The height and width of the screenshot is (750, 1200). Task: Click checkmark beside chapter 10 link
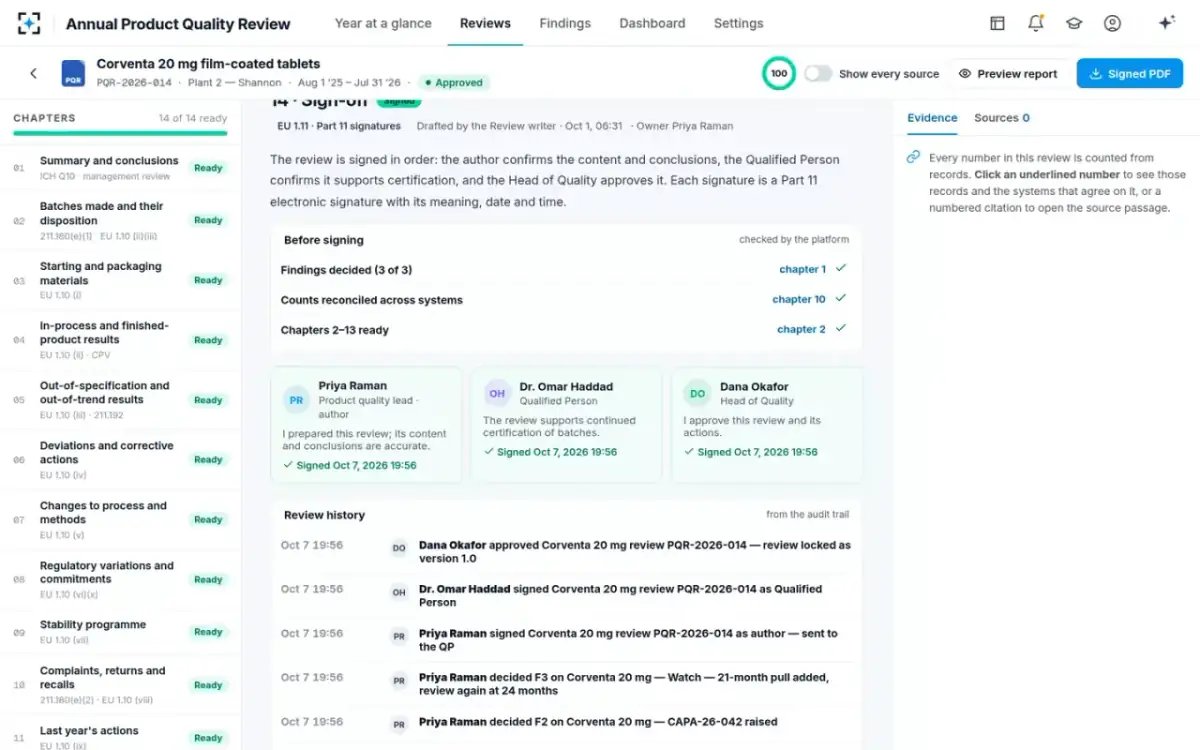click(x=841, y=299)
